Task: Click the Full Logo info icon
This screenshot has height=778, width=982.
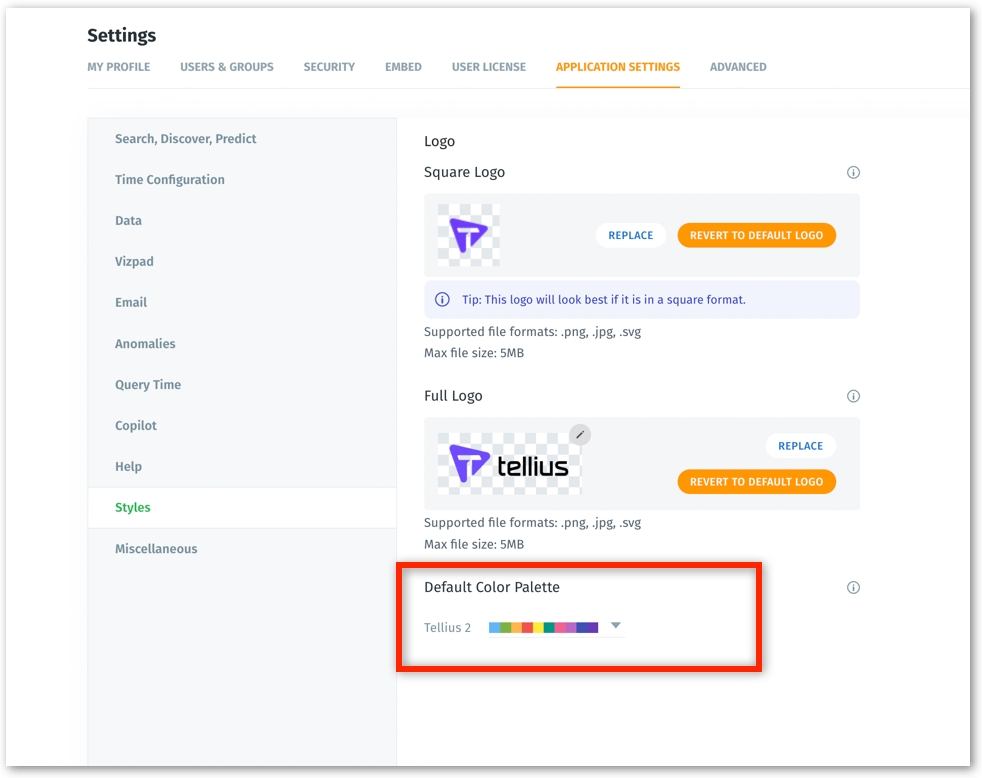Action: [853, 396]
